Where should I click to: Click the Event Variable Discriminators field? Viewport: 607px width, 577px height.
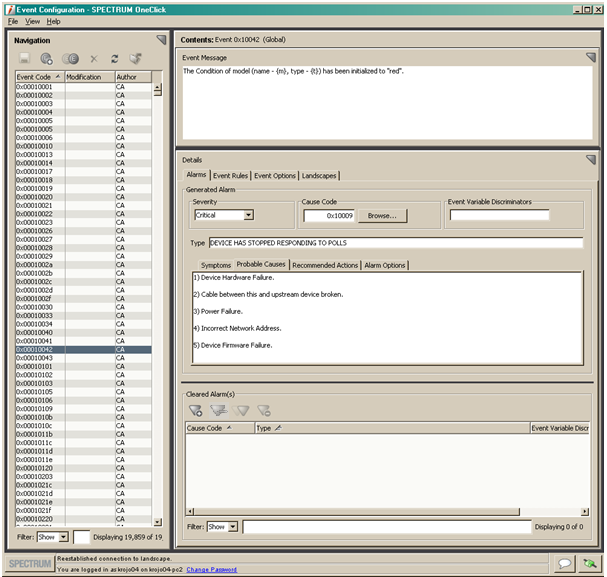pyautogui.click(x=499, y=215)
